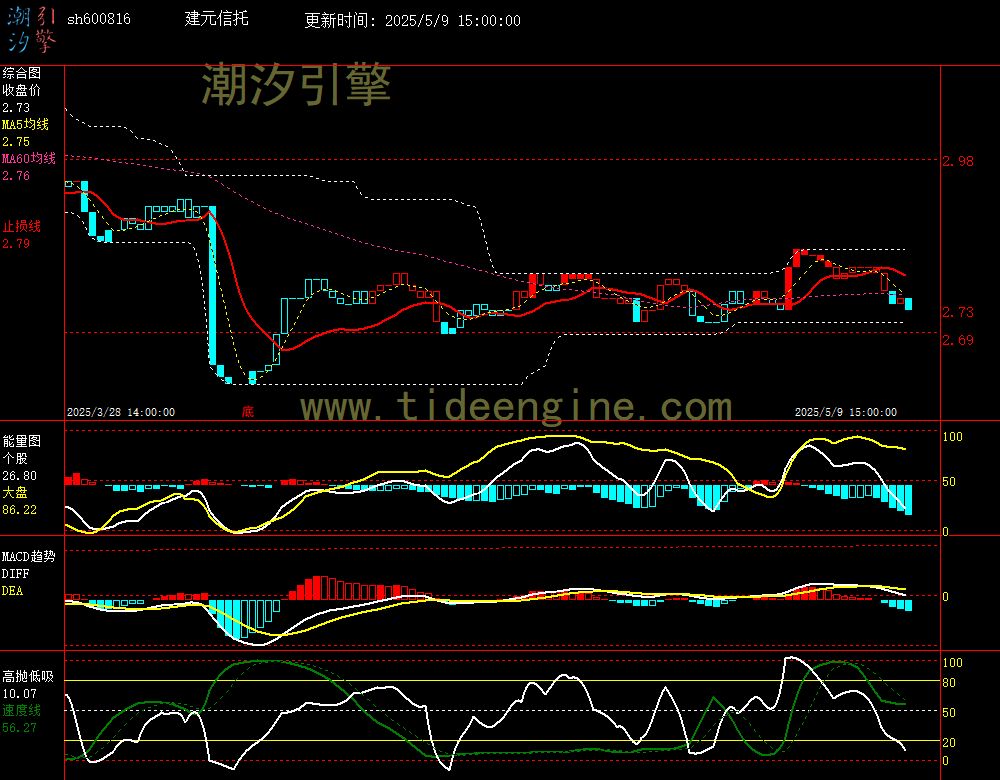Select the MACD趋势 panel label
This screenshot has width=1000, height=780.
tap(29, 556)
